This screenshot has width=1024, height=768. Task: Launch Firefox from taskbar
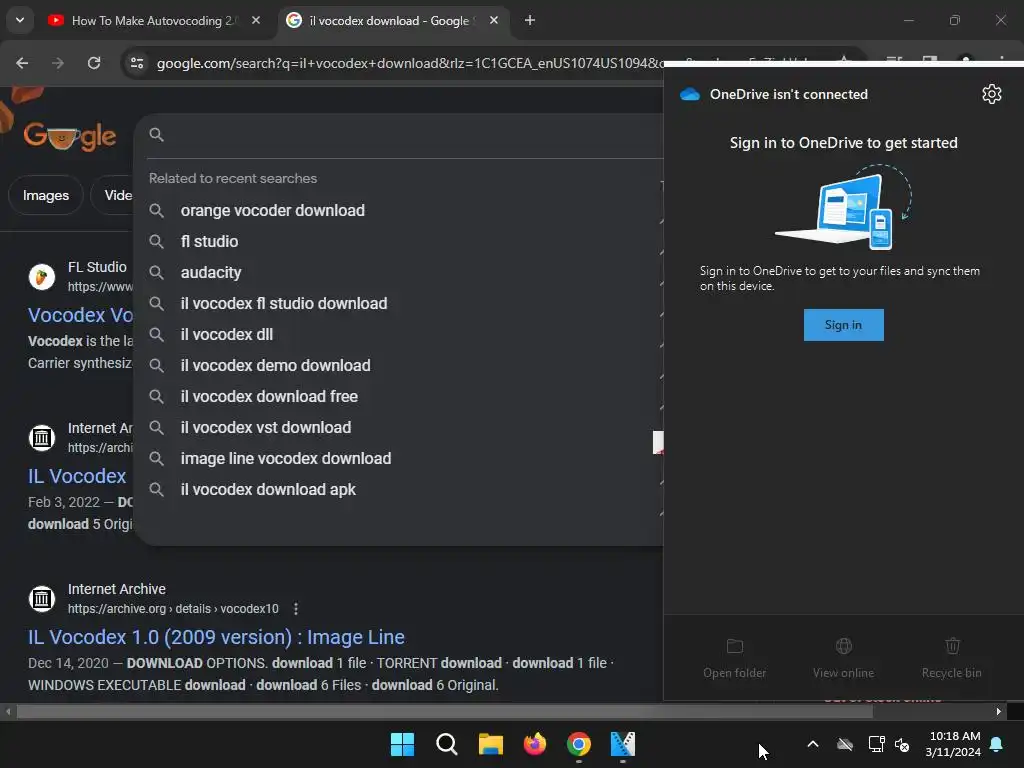pyautogui.click(x=535, y=744)
